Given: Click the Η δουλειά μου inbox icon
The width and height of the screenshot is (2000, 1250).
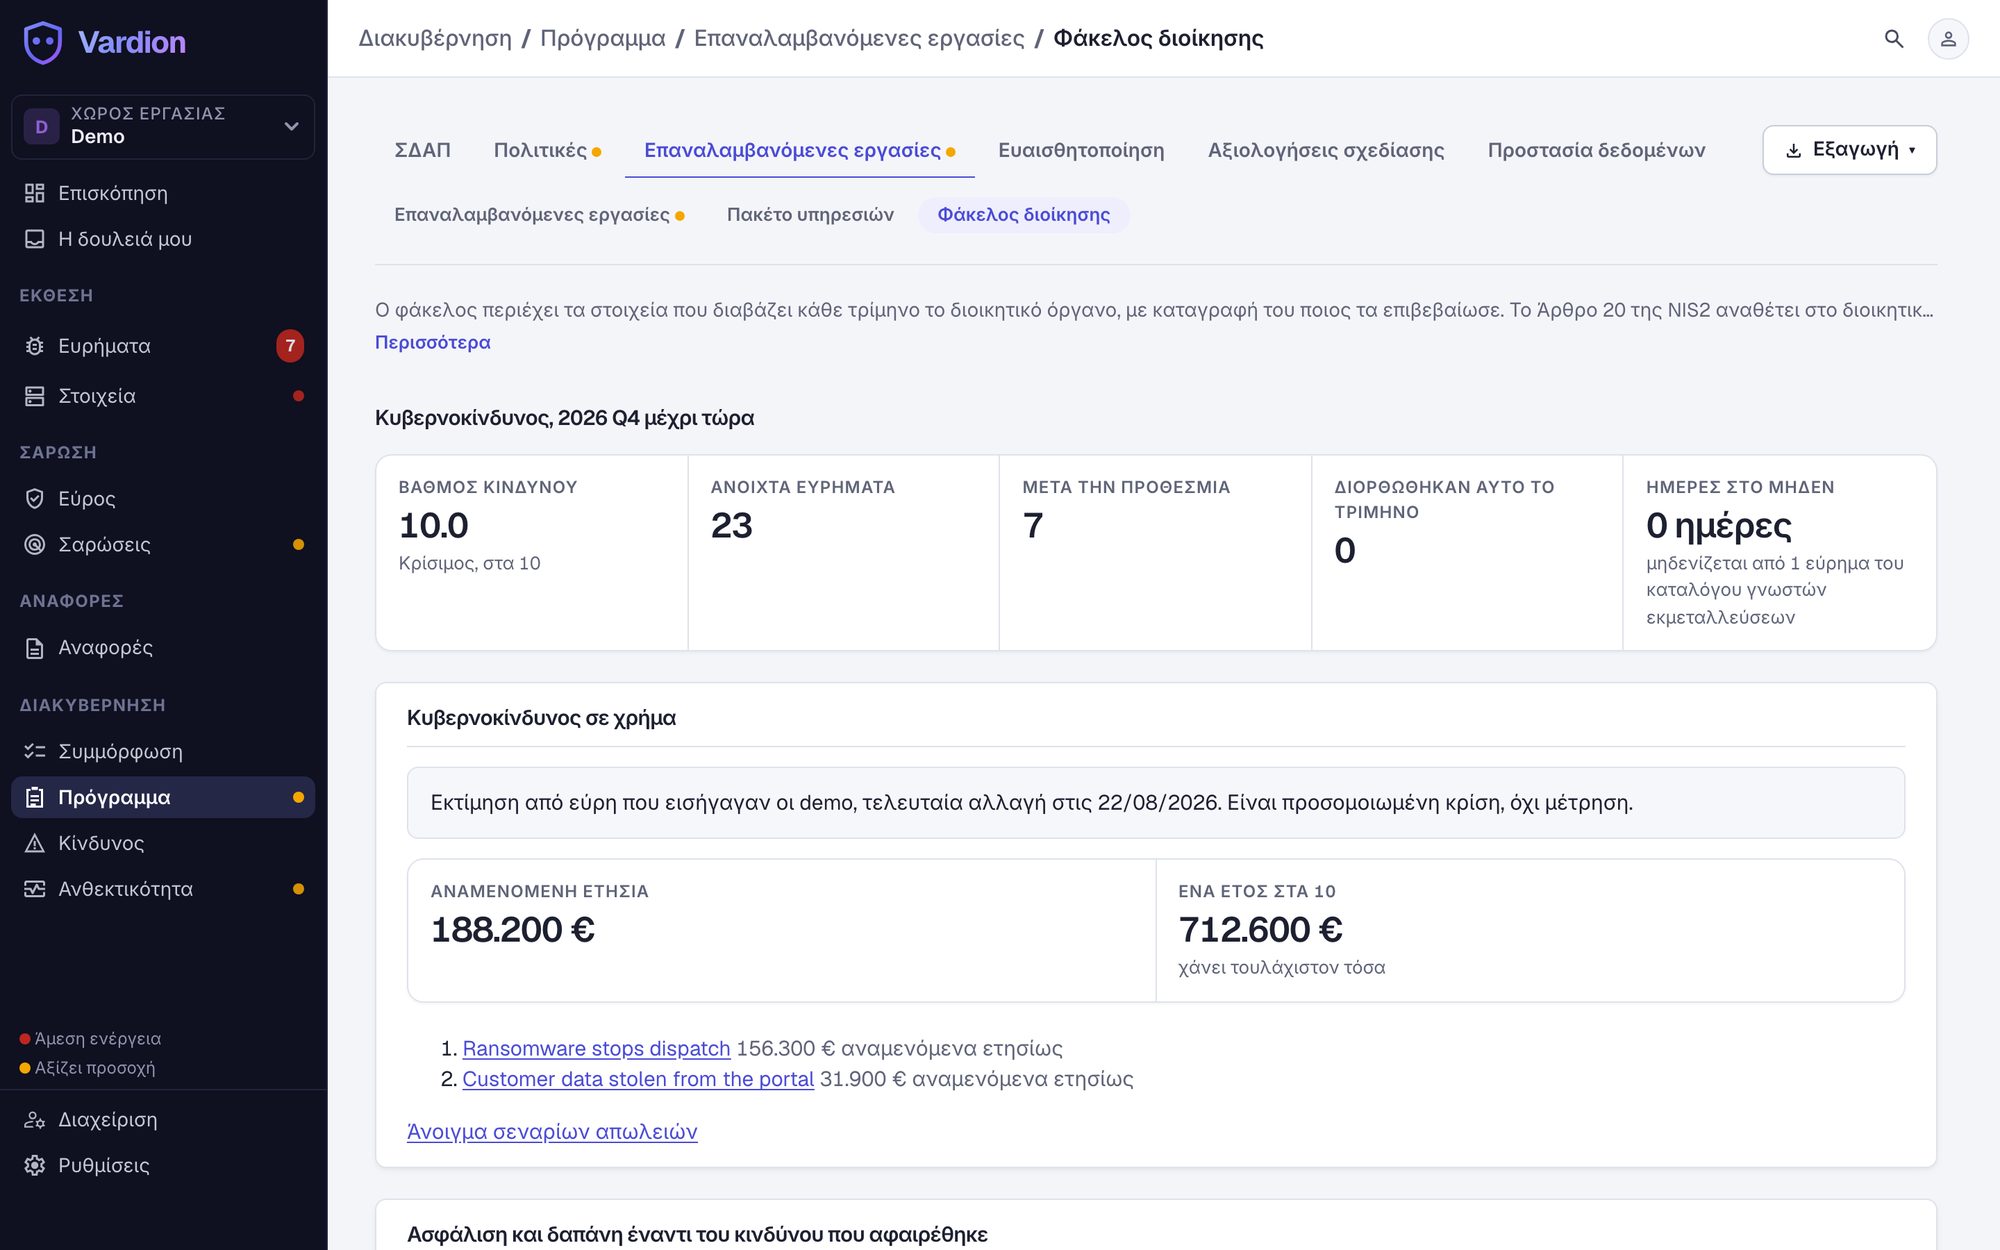Looking at the screenshot, I should 35,239.
